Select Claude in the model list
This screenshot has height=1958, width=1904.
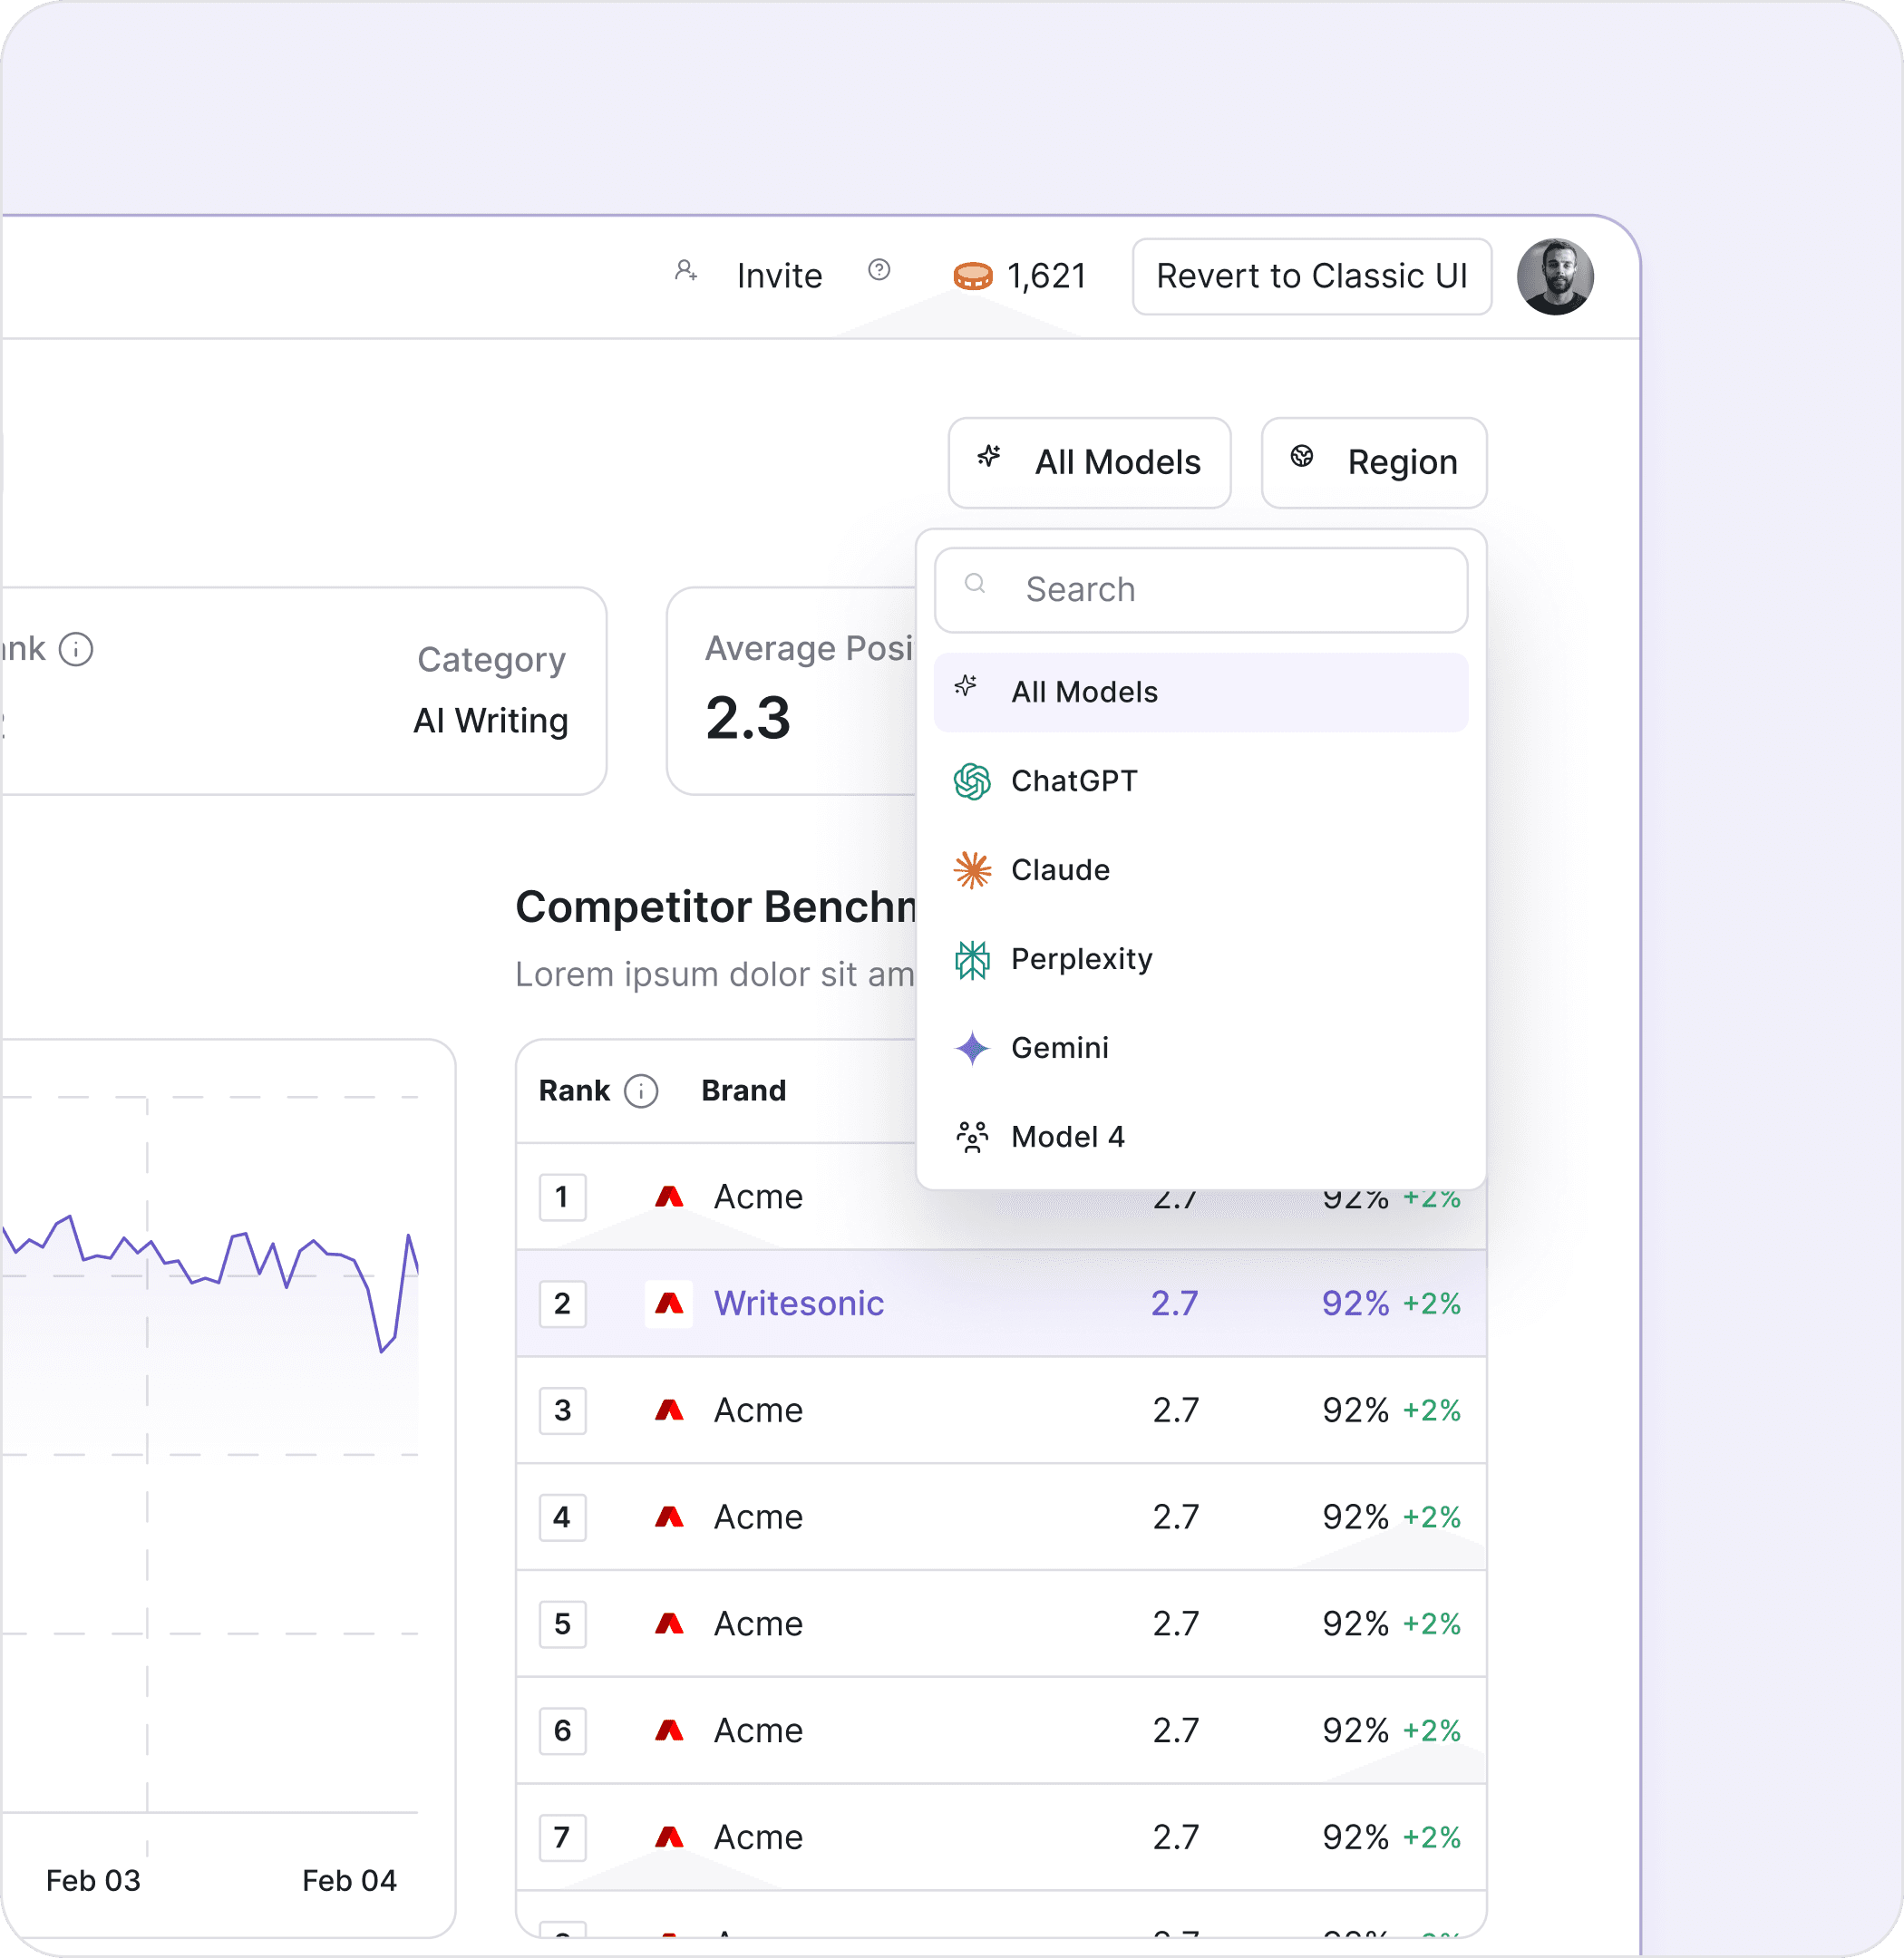(x=1060, y=870)
